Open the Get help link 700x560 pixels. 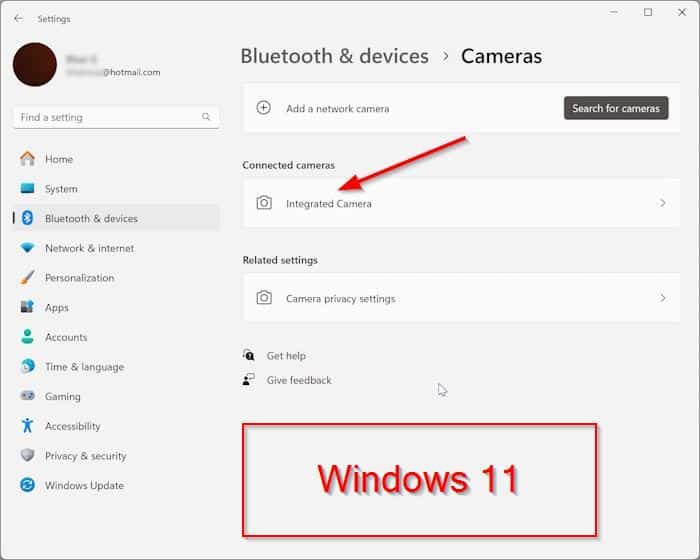286,356
